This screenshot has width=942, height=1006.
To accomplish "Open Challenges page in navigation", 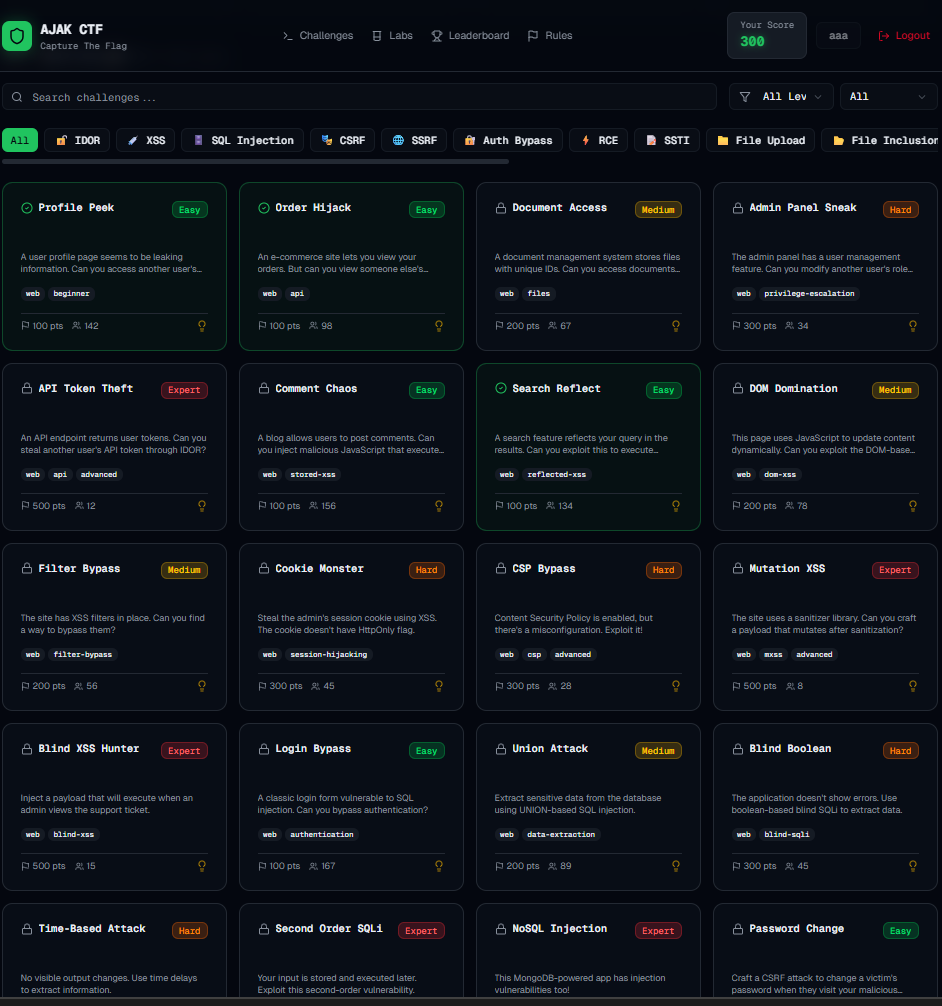I will 318,36.
